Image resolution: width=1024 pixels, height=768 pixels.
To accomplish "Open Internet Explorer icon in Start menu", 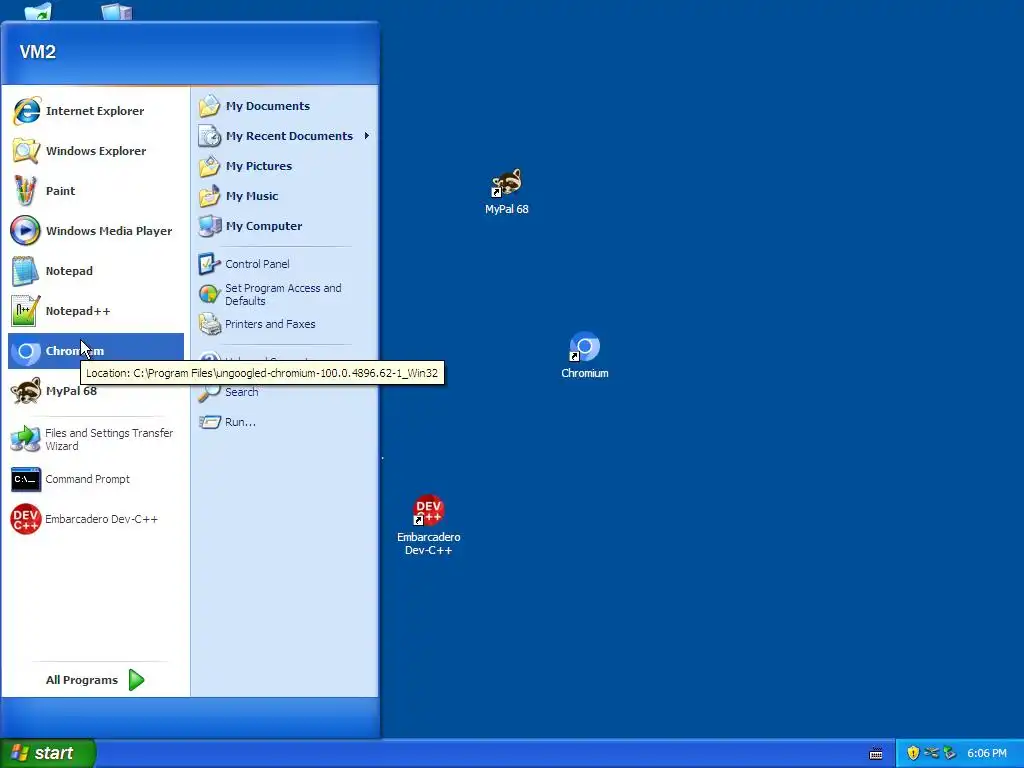I will tap(26, 111).
